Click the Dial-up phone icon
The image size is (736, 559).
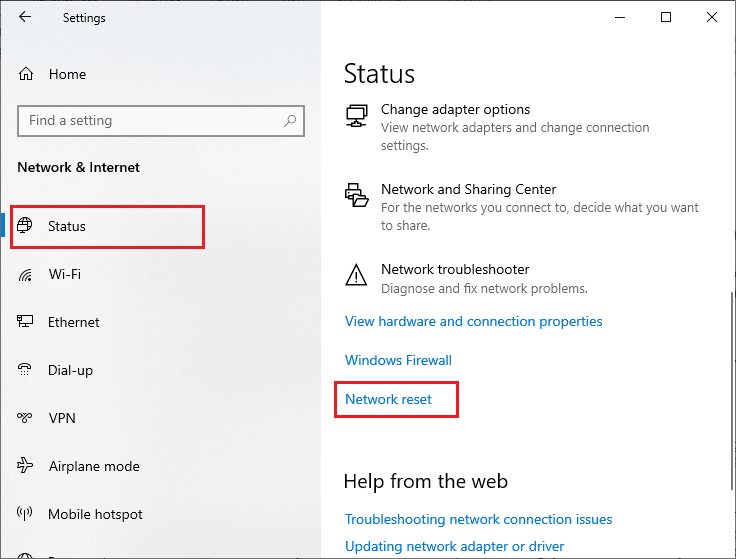coord(24,370)
